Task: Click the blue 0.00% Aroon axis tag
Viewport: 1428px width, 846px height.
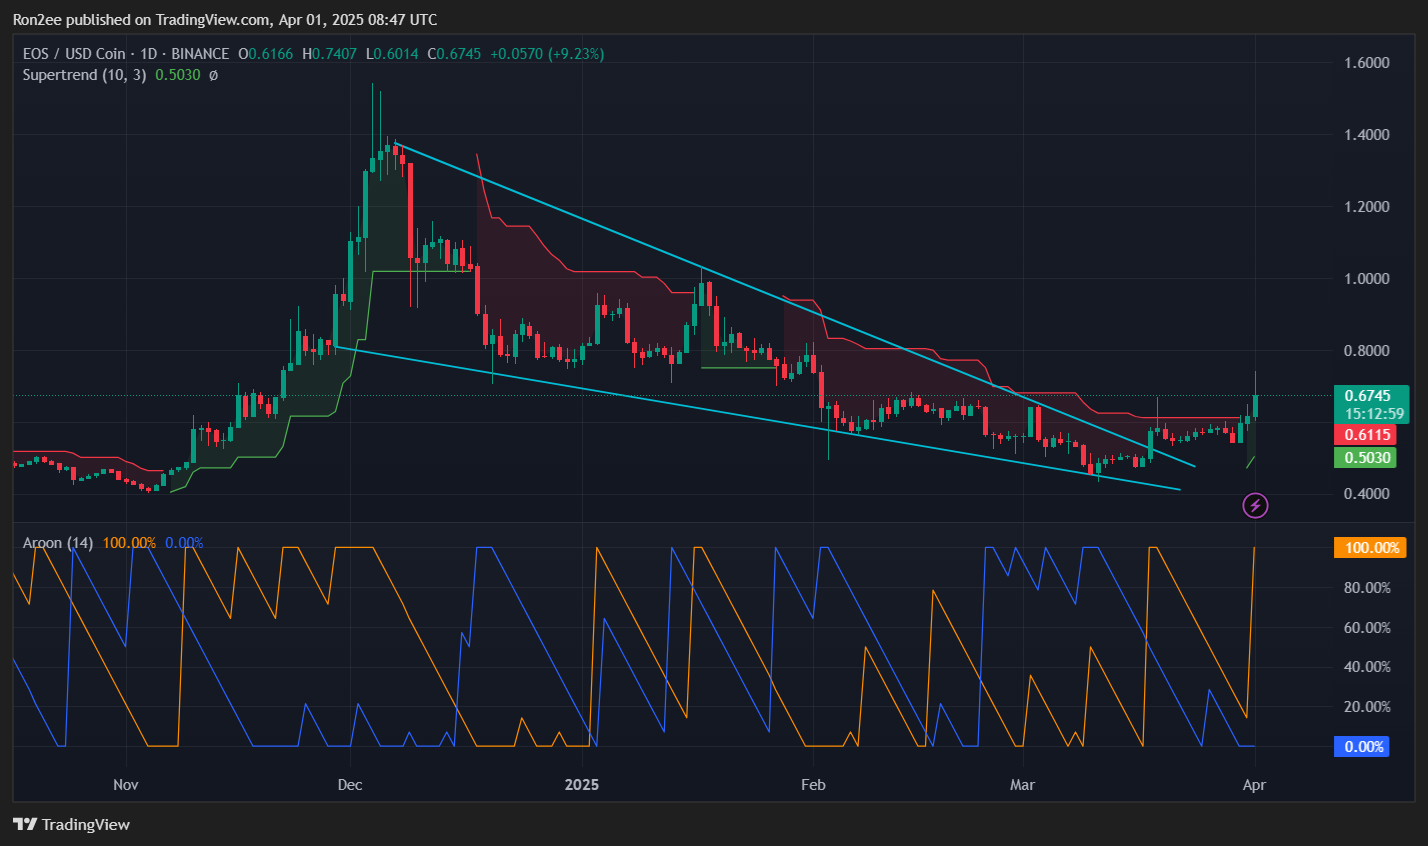Action: 1362,747
